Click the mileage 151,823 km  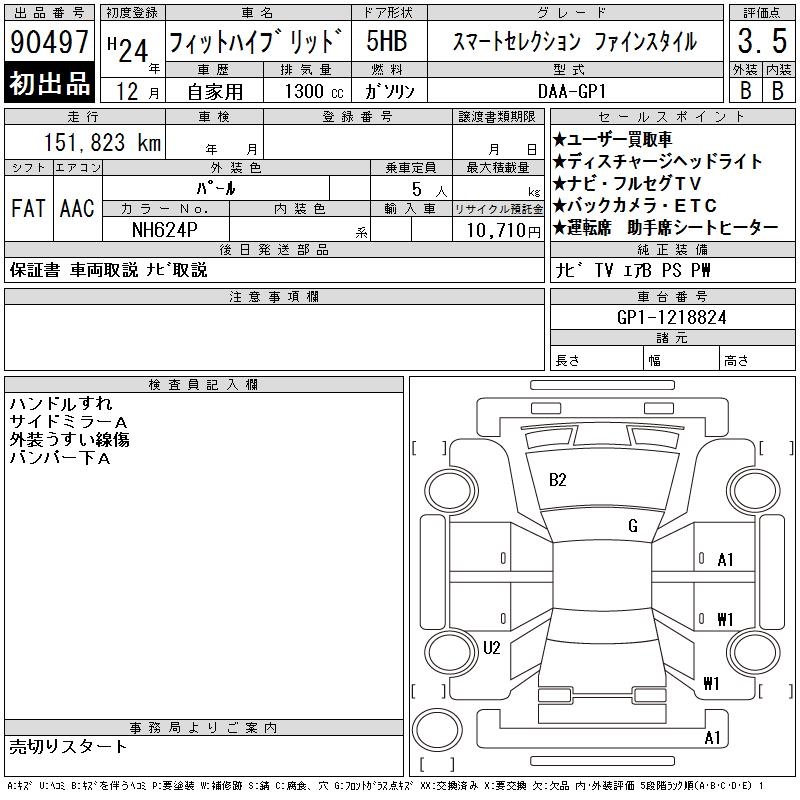(102, 142)
